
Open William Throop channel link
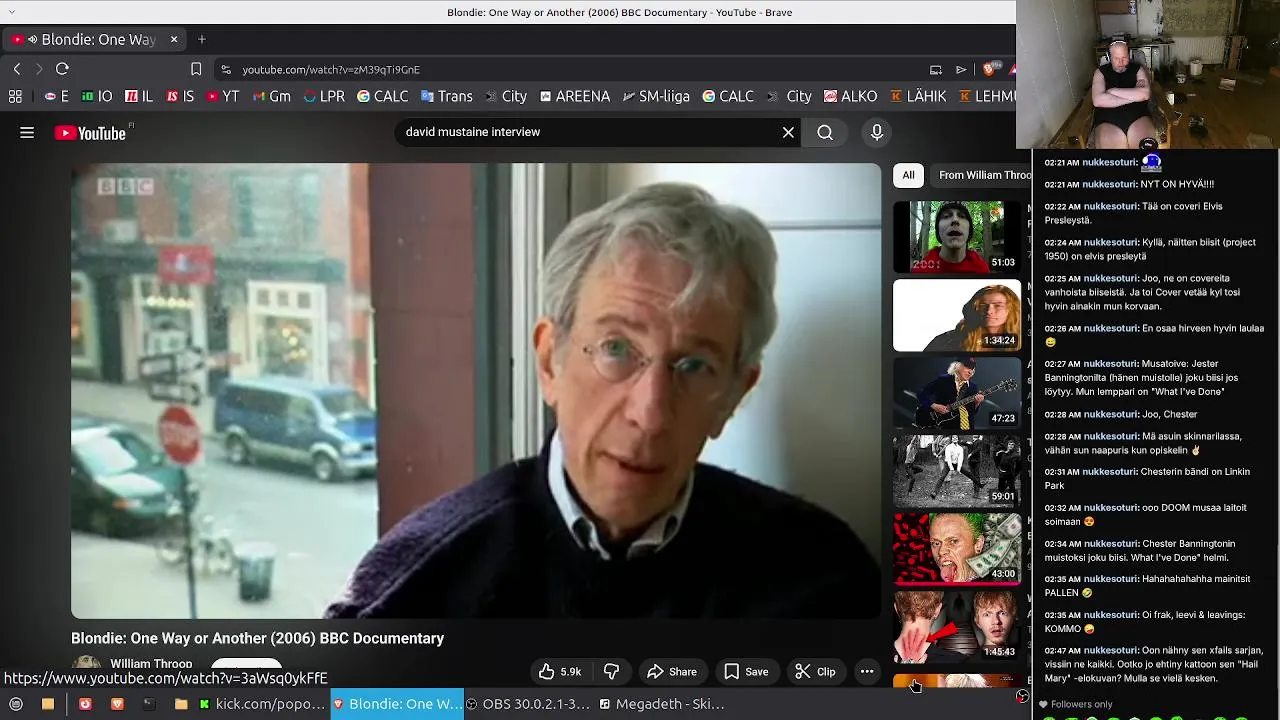151,664
